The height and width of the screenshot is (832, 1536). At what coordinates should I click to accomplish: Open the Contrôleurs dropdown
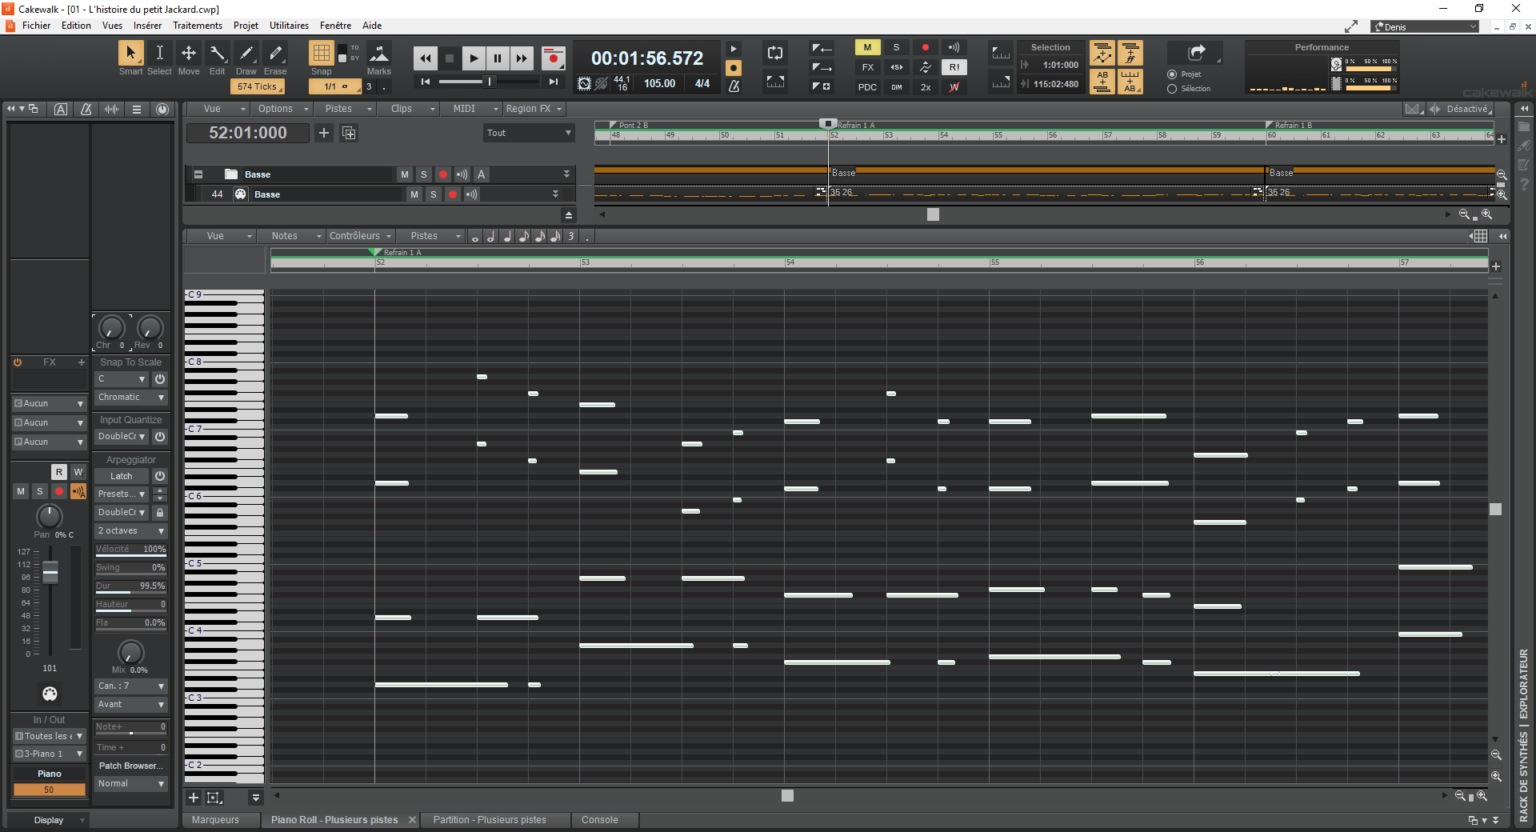click(x=355, y=236)
